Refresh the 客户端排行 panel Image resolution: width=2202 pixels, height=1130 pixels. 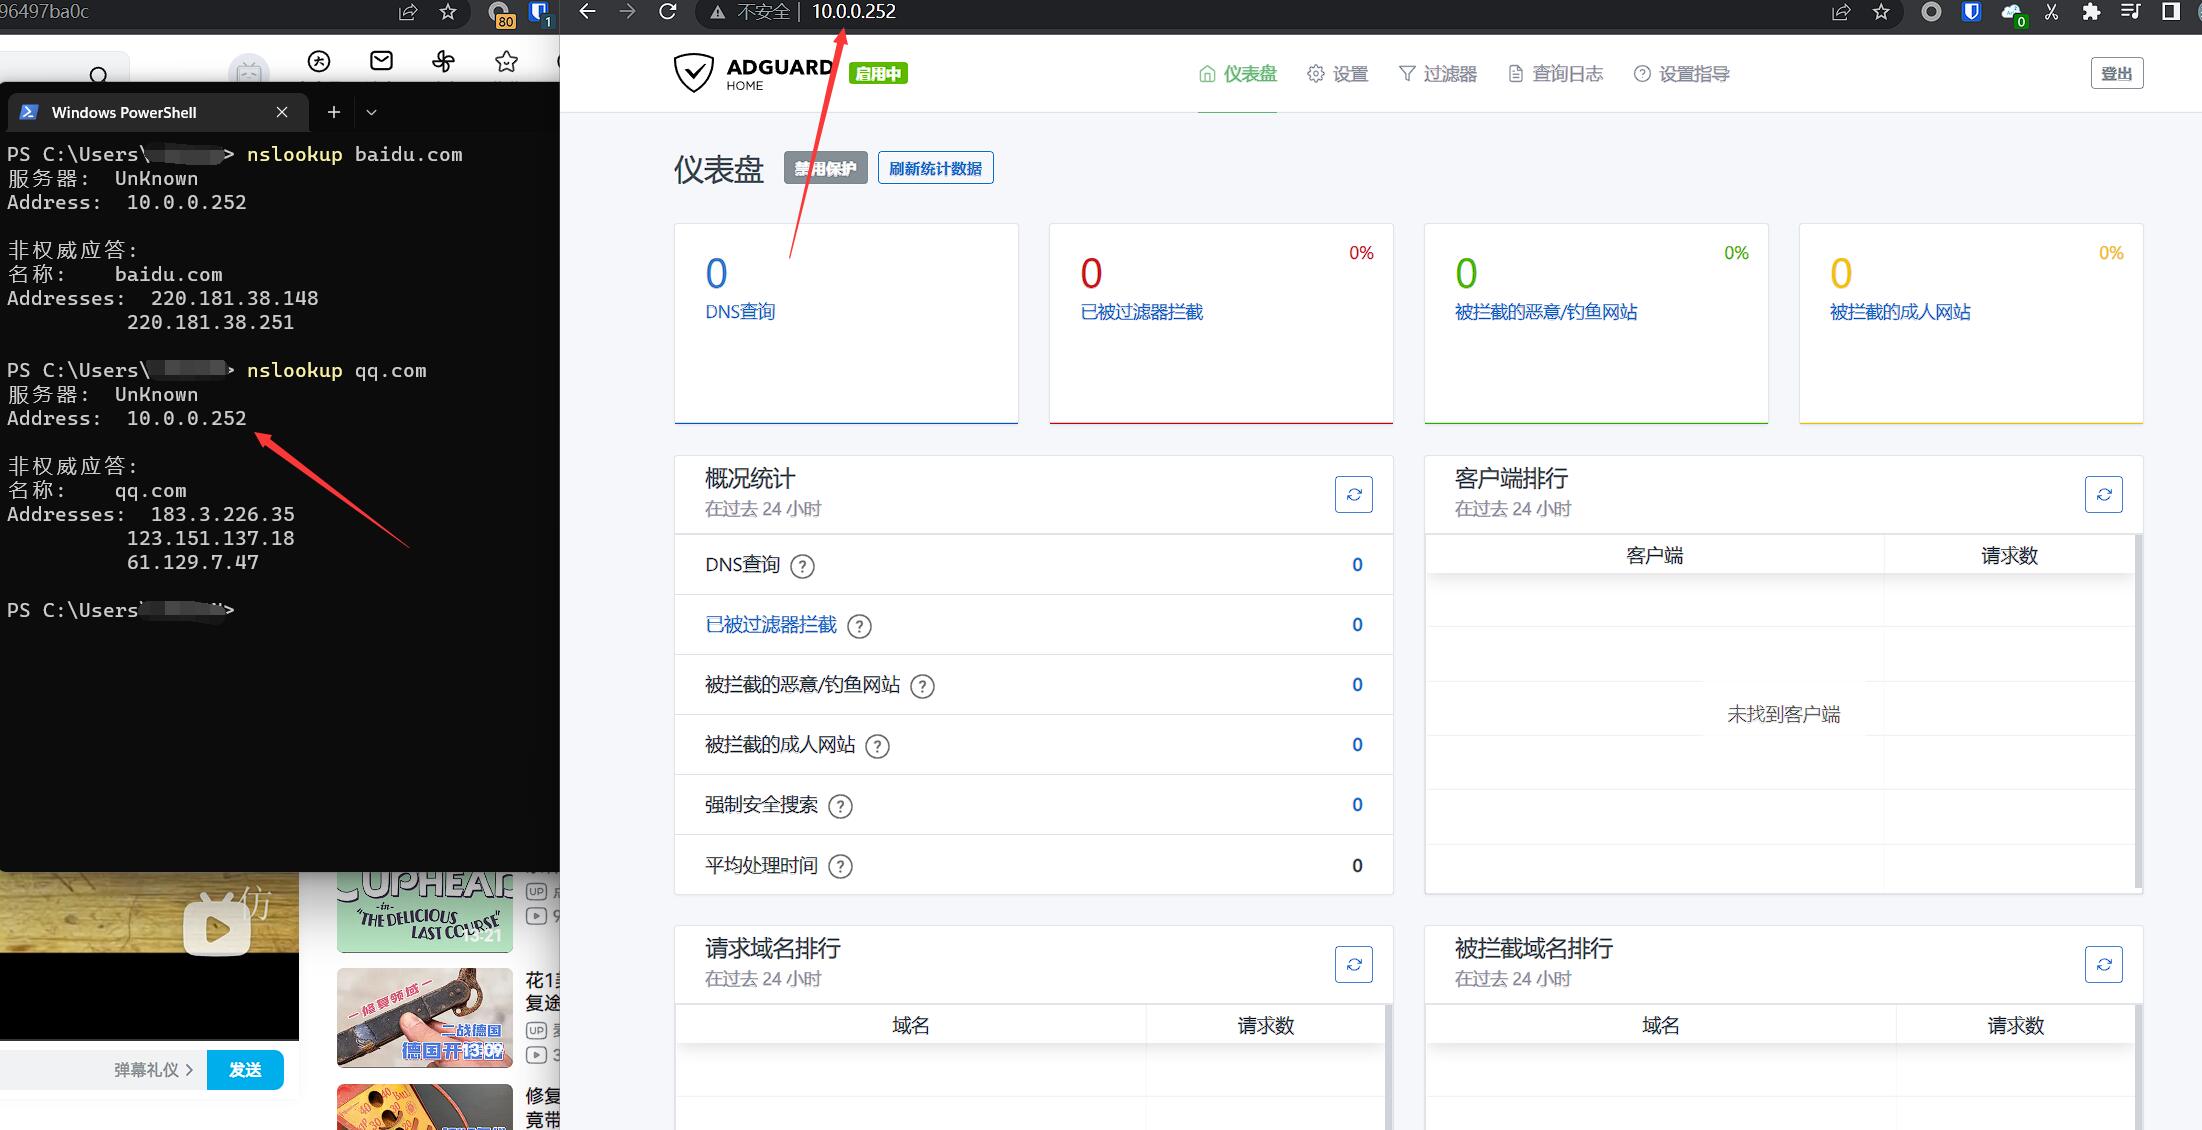(x=2103, y=494)
